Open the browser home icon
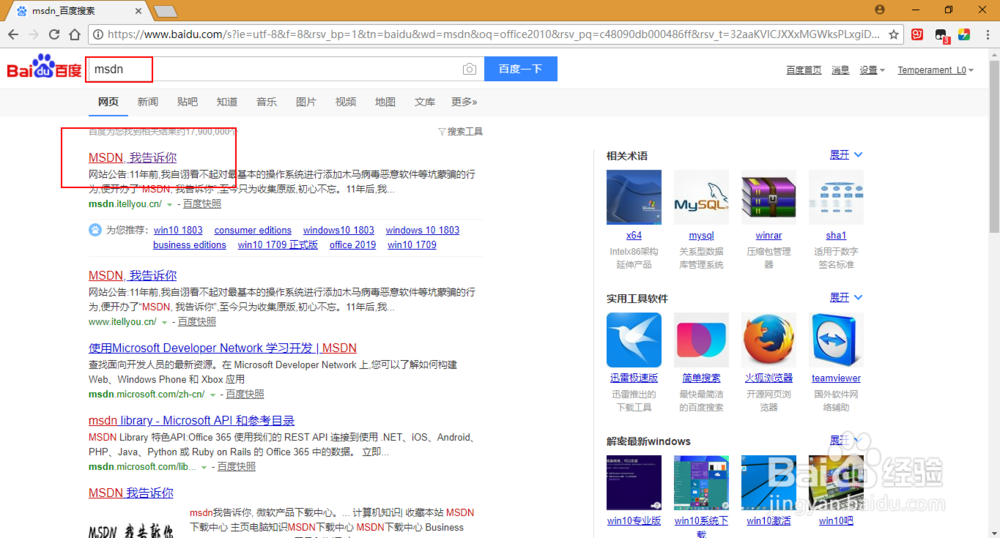Screen dimensions: 1000x538 [75, 34]
